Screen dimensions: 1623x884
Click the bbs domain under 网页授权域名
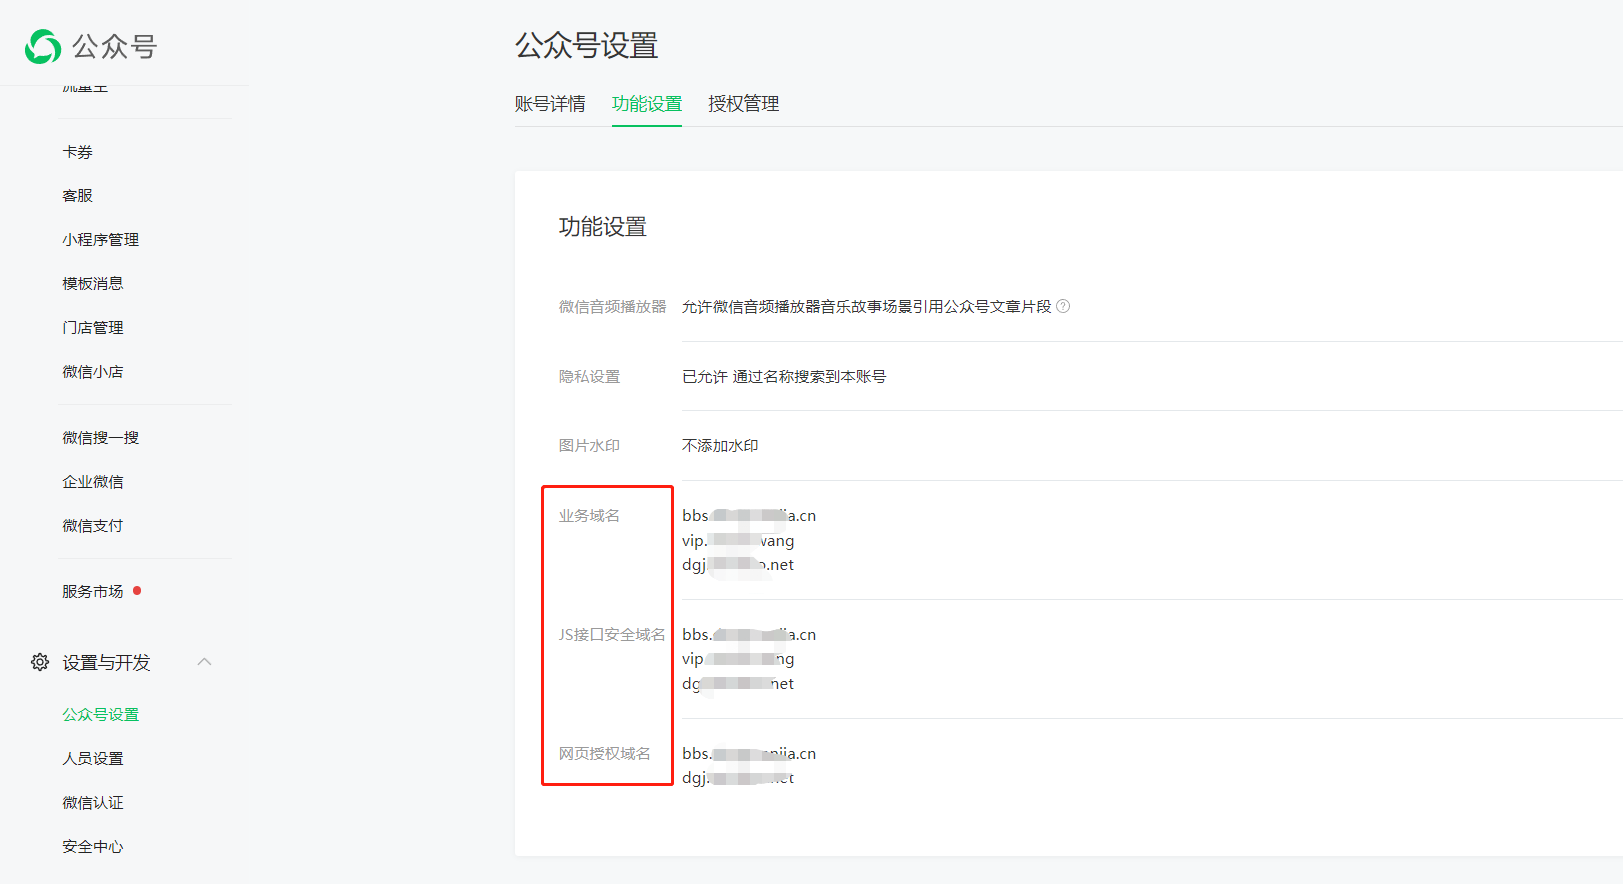[749, 754]
